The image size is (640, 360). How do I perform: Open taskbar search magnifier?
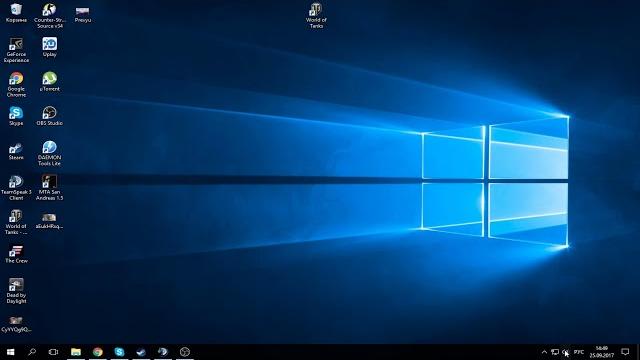click(x=32, y=352)
